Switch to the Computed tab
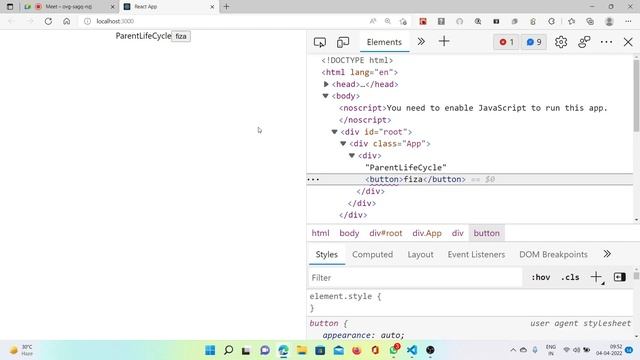The height and width of the screenshot is (360, 640). (x=373, y=254)
